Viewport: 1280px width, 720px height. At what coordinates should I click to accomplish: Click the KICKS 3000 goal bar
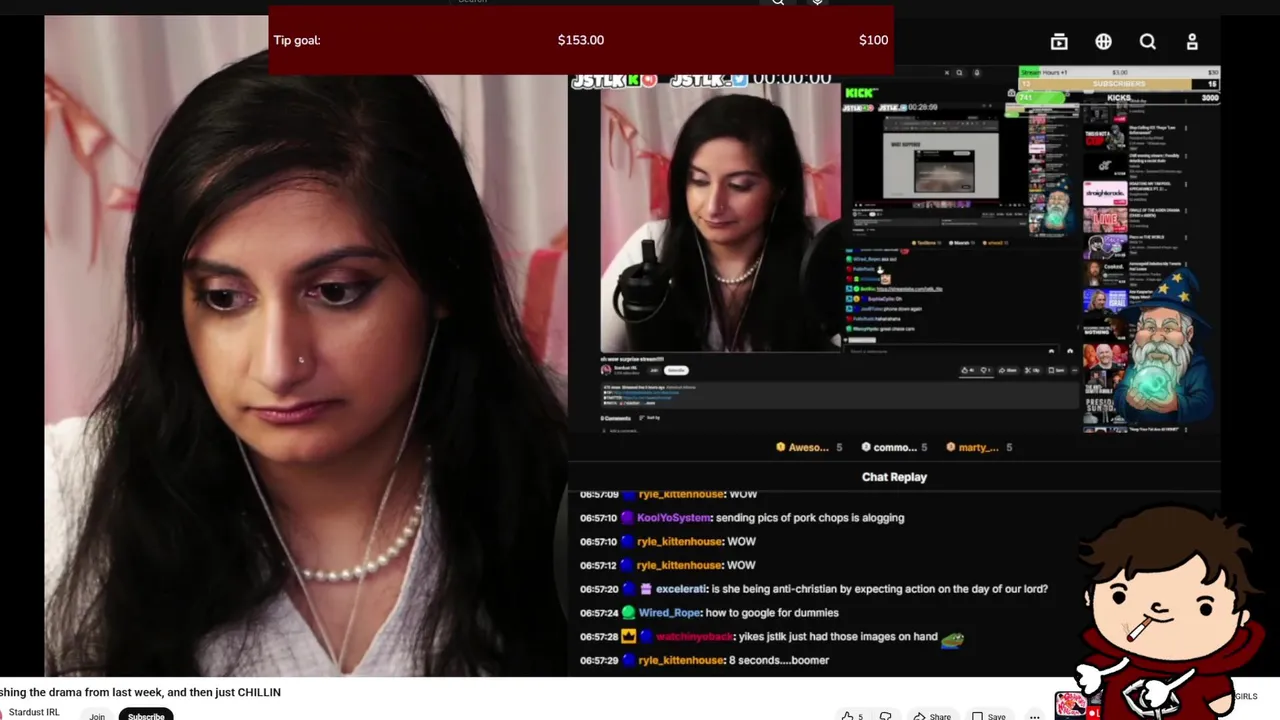point(1119,98)
